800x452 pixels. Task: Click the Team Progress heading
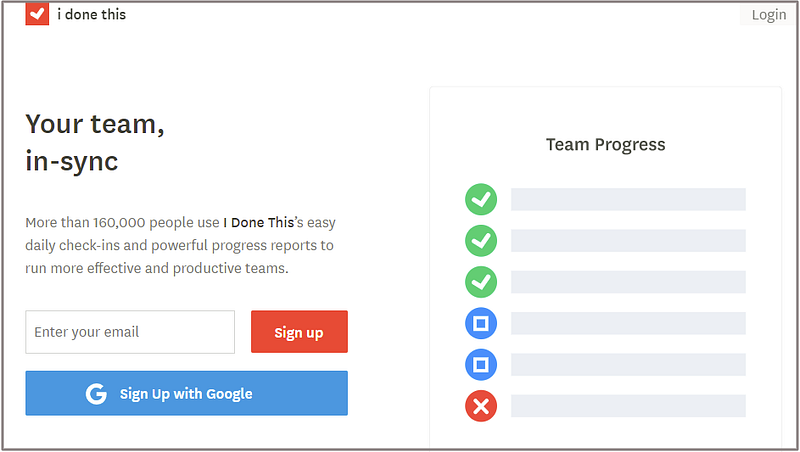[x=605, y=144]
